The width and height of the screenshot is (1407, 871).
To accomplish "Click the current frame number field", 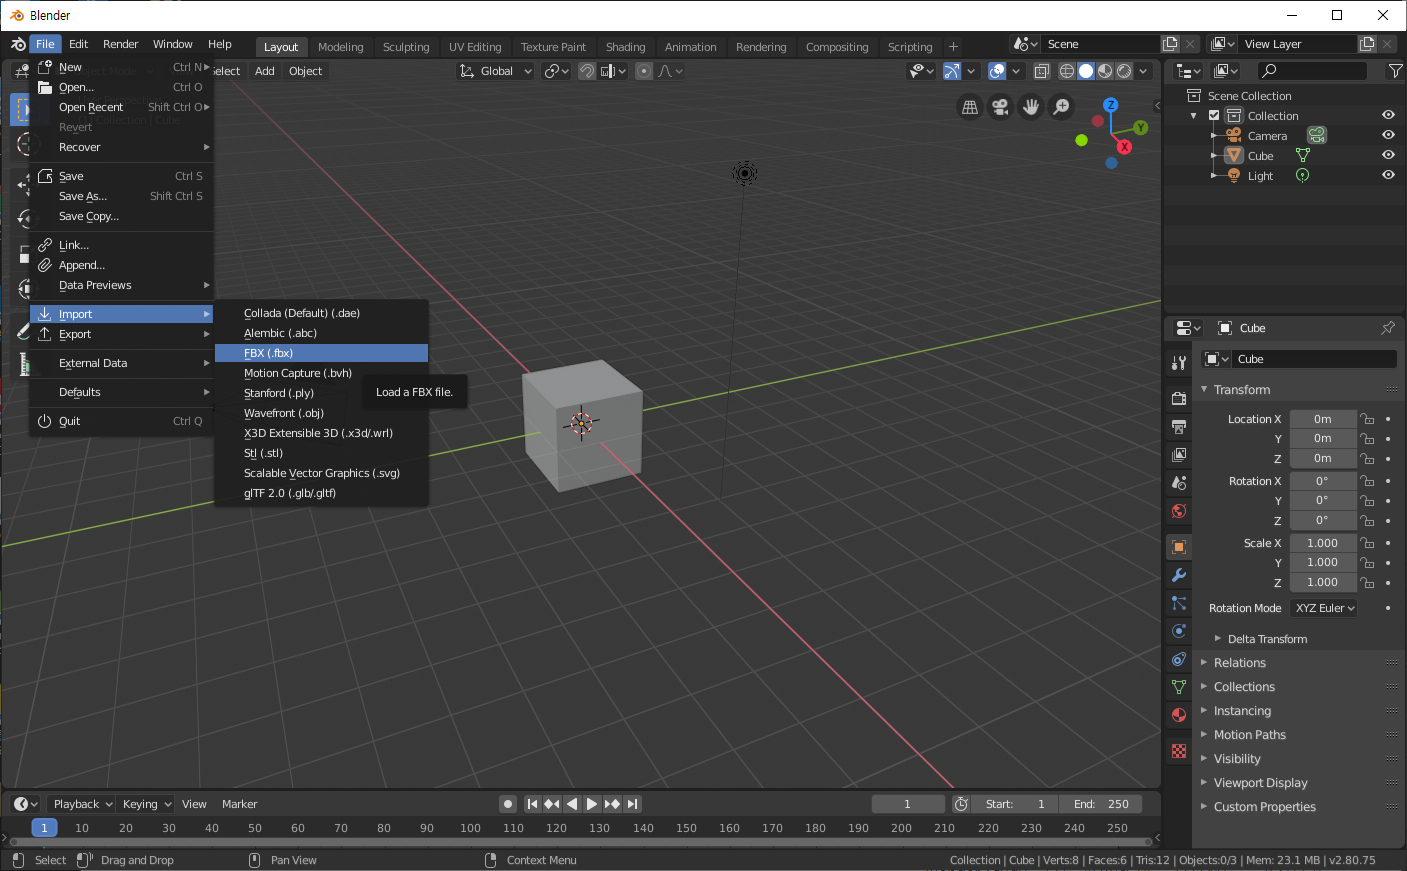I will click(x=908, y=804).
